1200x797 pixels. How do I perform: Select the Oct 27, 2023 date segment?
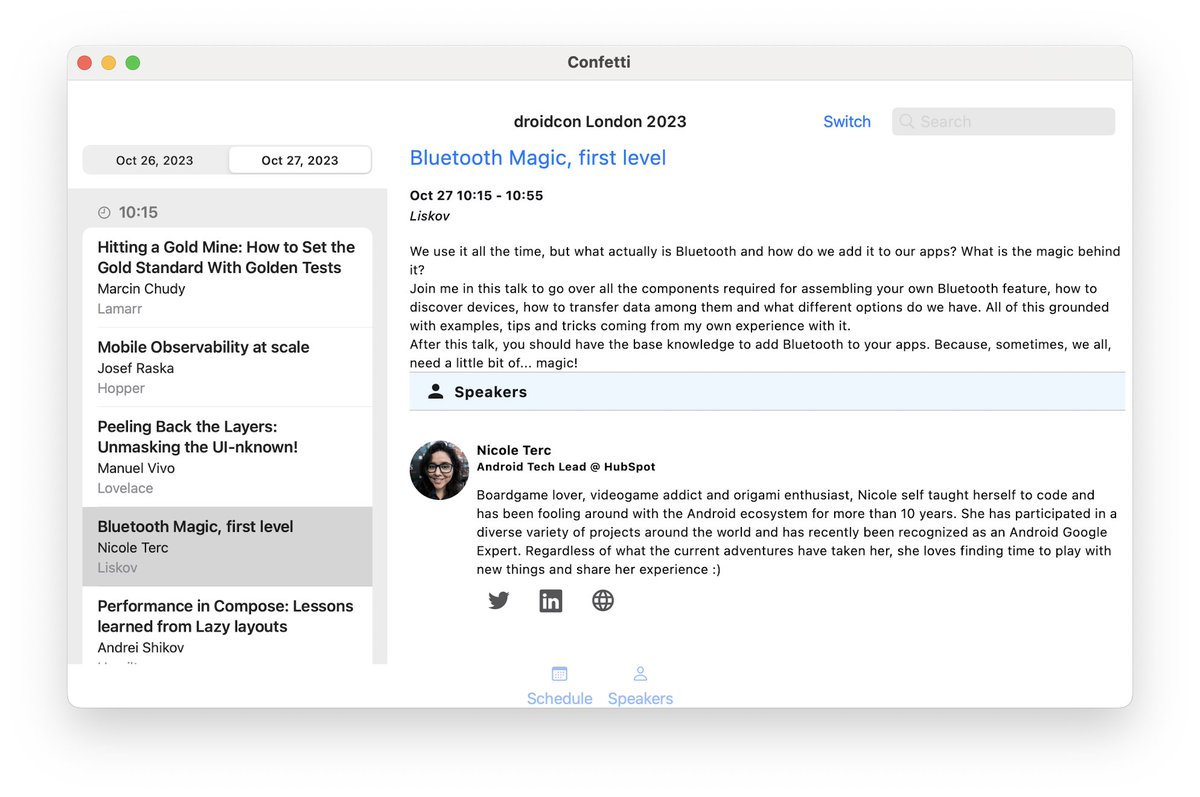(x=300, y=160)
